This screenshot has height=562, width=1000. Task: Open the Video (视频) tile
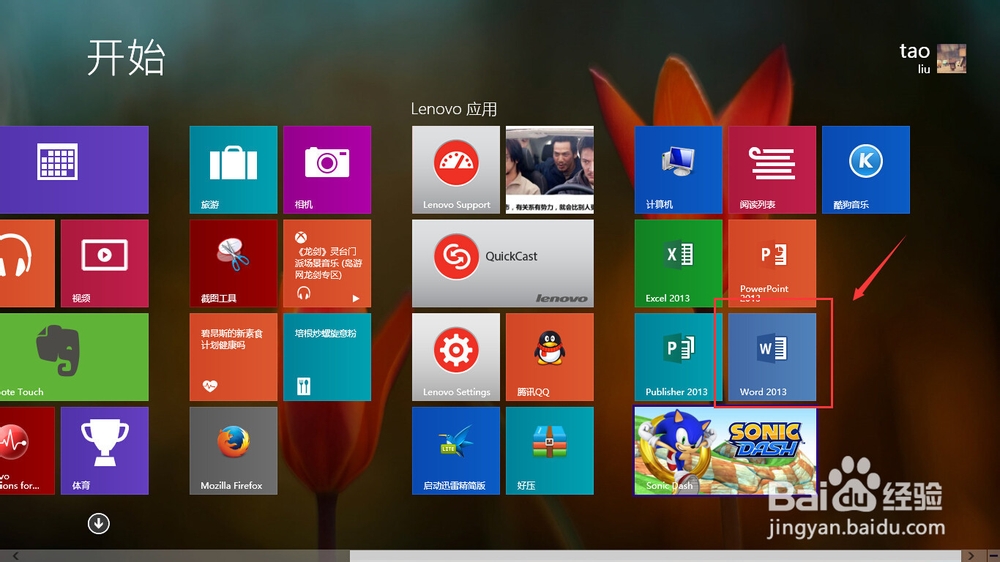click(105, 263)
